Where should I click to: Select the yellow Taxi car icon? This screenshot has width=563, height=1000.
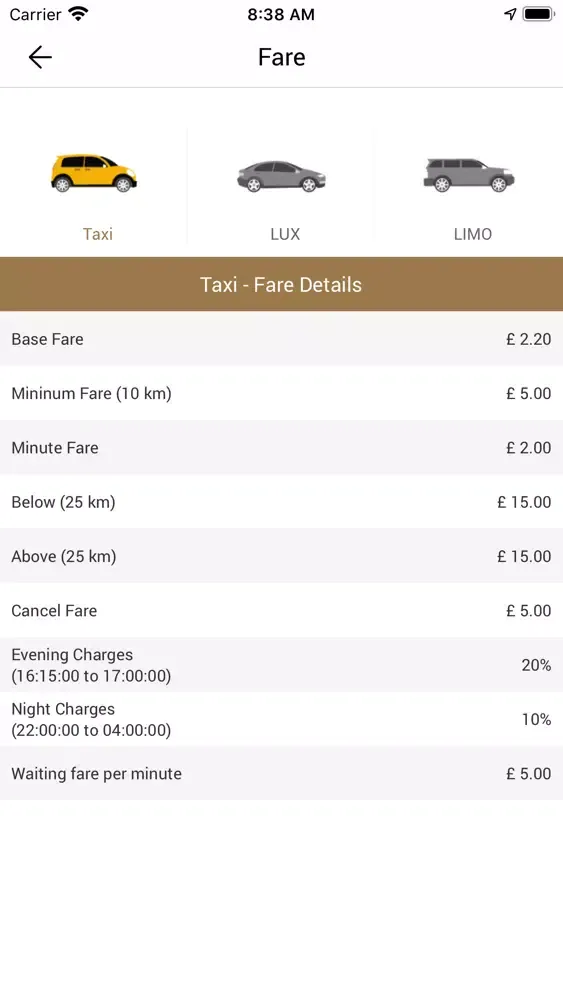pos(94,173)
